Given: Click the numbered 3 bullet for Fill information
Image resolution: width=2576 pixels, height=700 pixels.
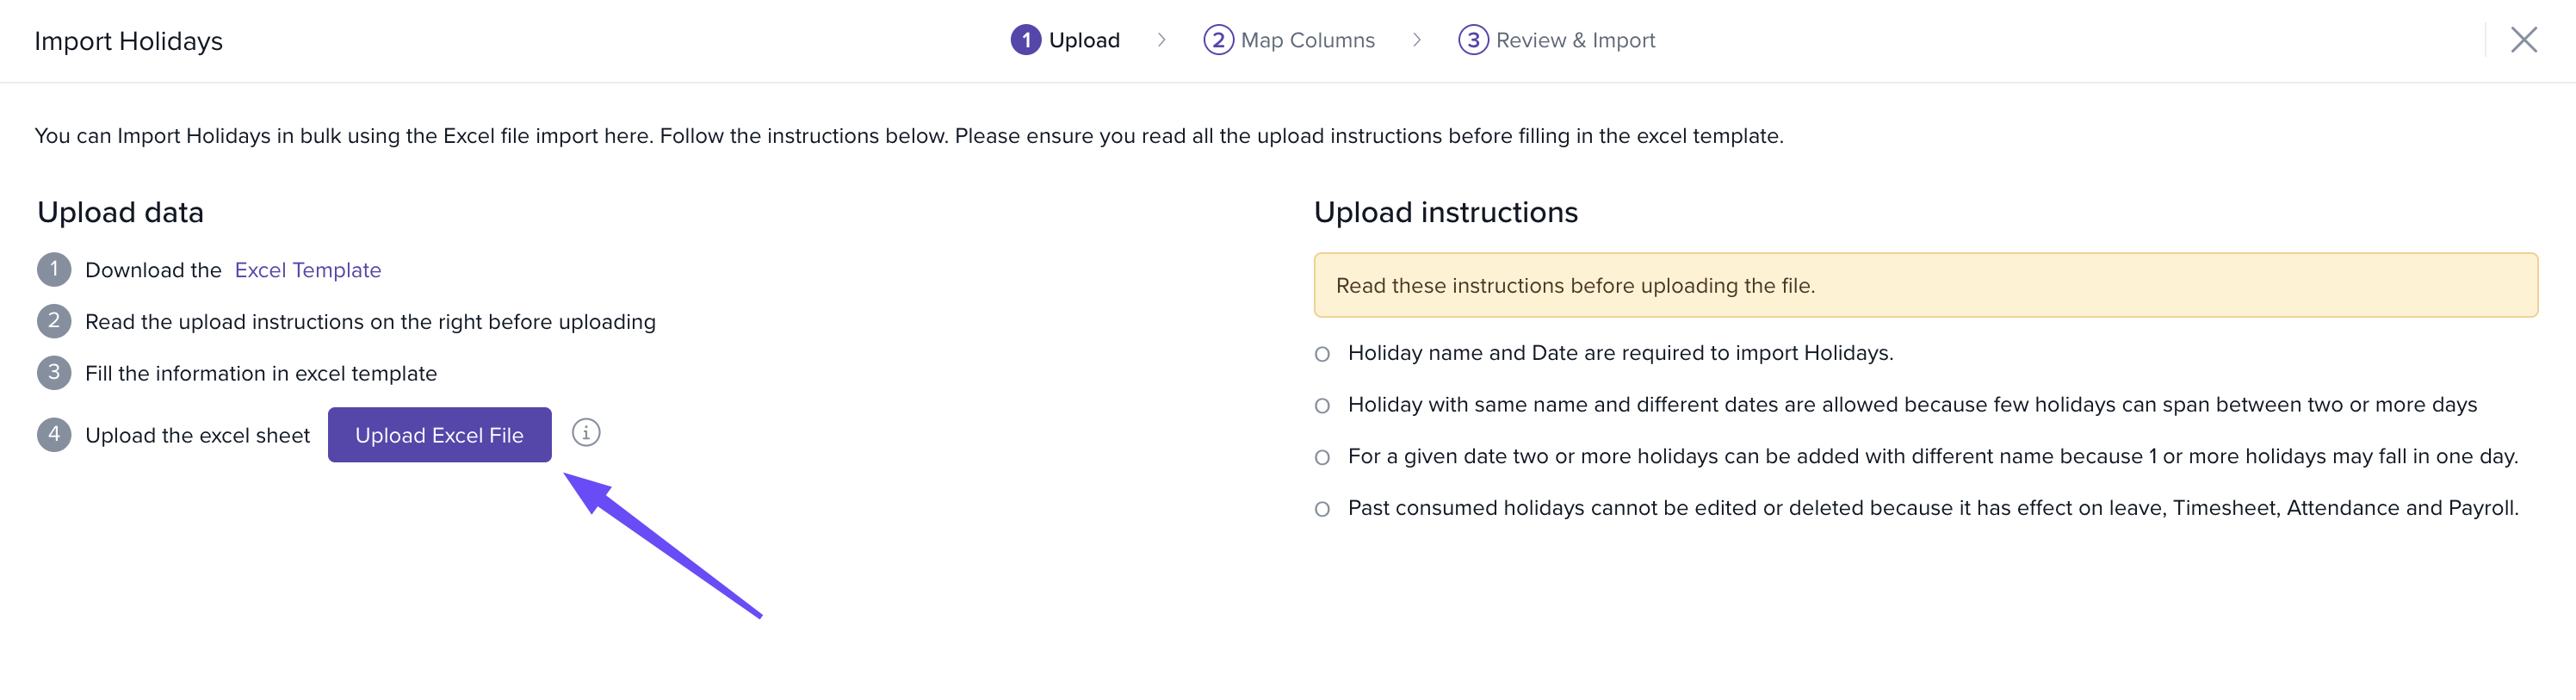Looking at the screenshot, I should point(54,373).
